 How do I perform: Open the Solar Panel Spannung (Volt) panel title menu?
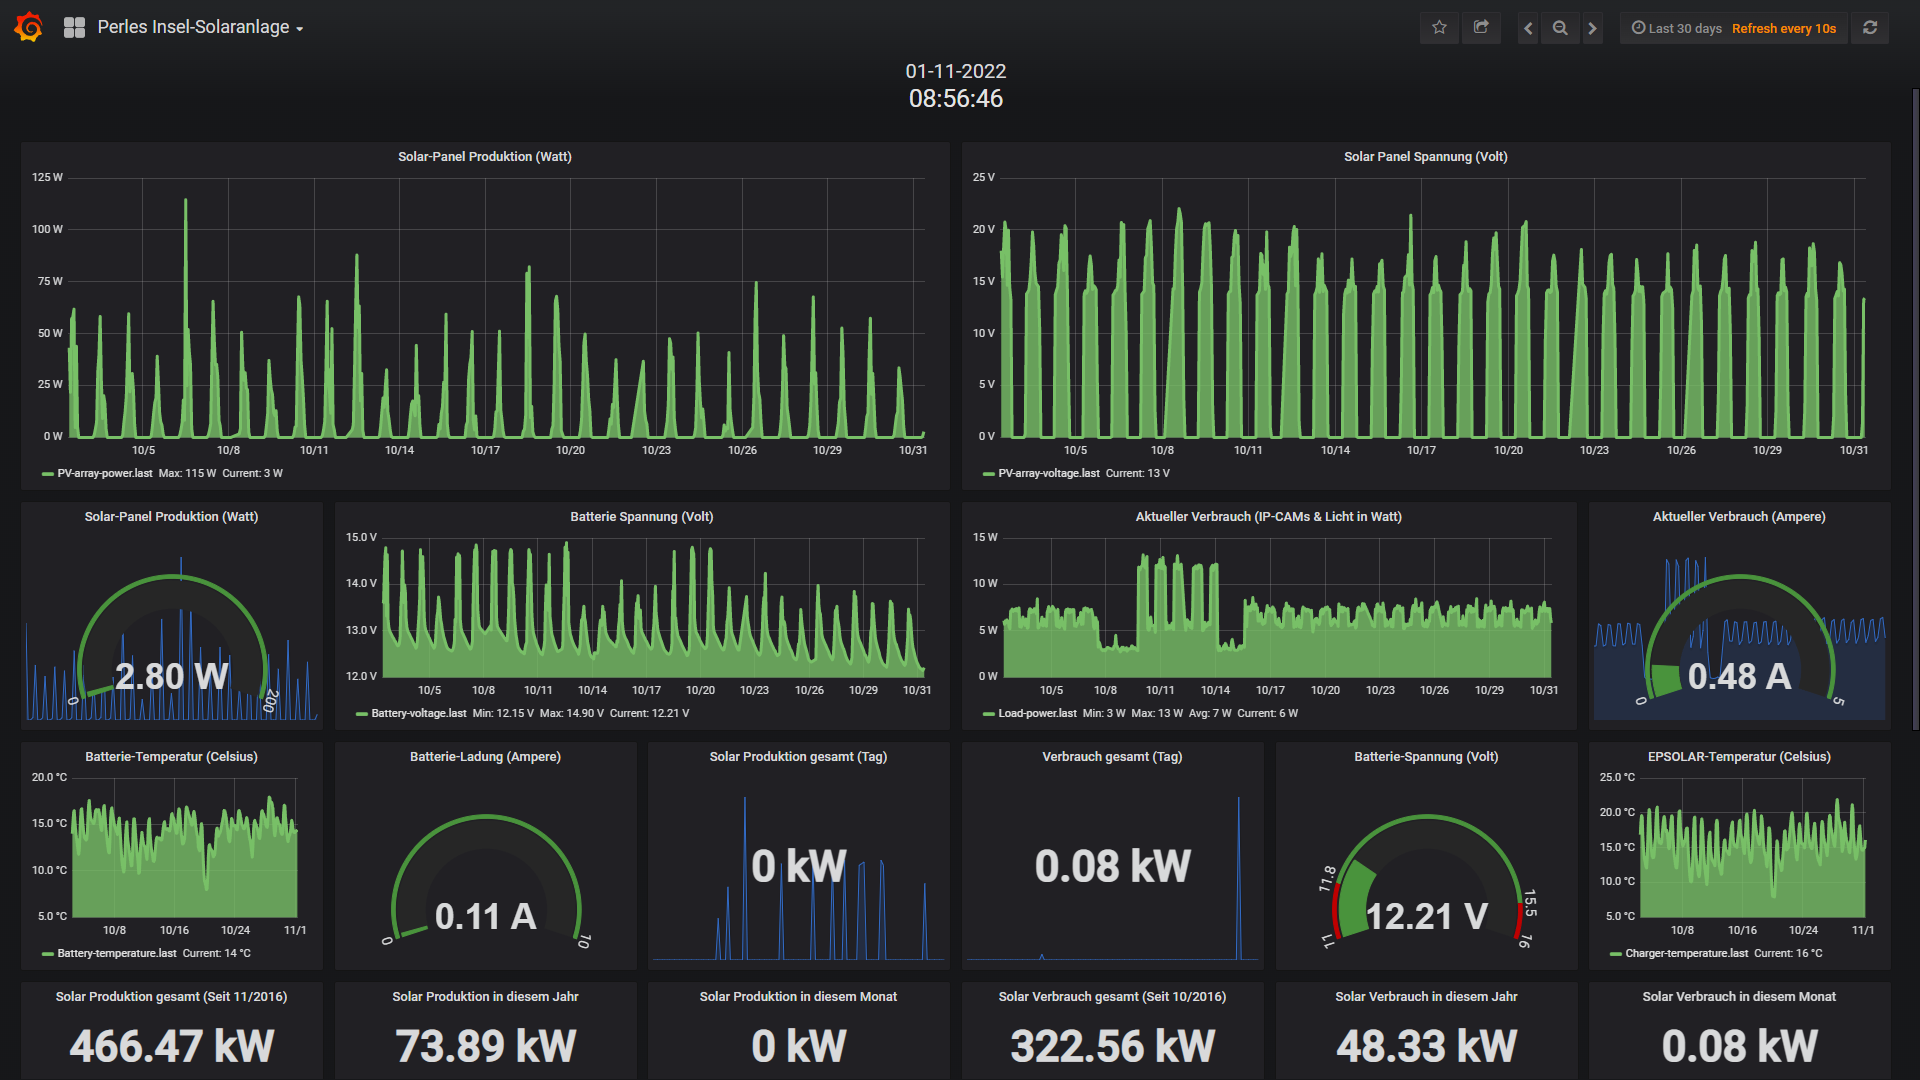click(x=1425, y=157)
